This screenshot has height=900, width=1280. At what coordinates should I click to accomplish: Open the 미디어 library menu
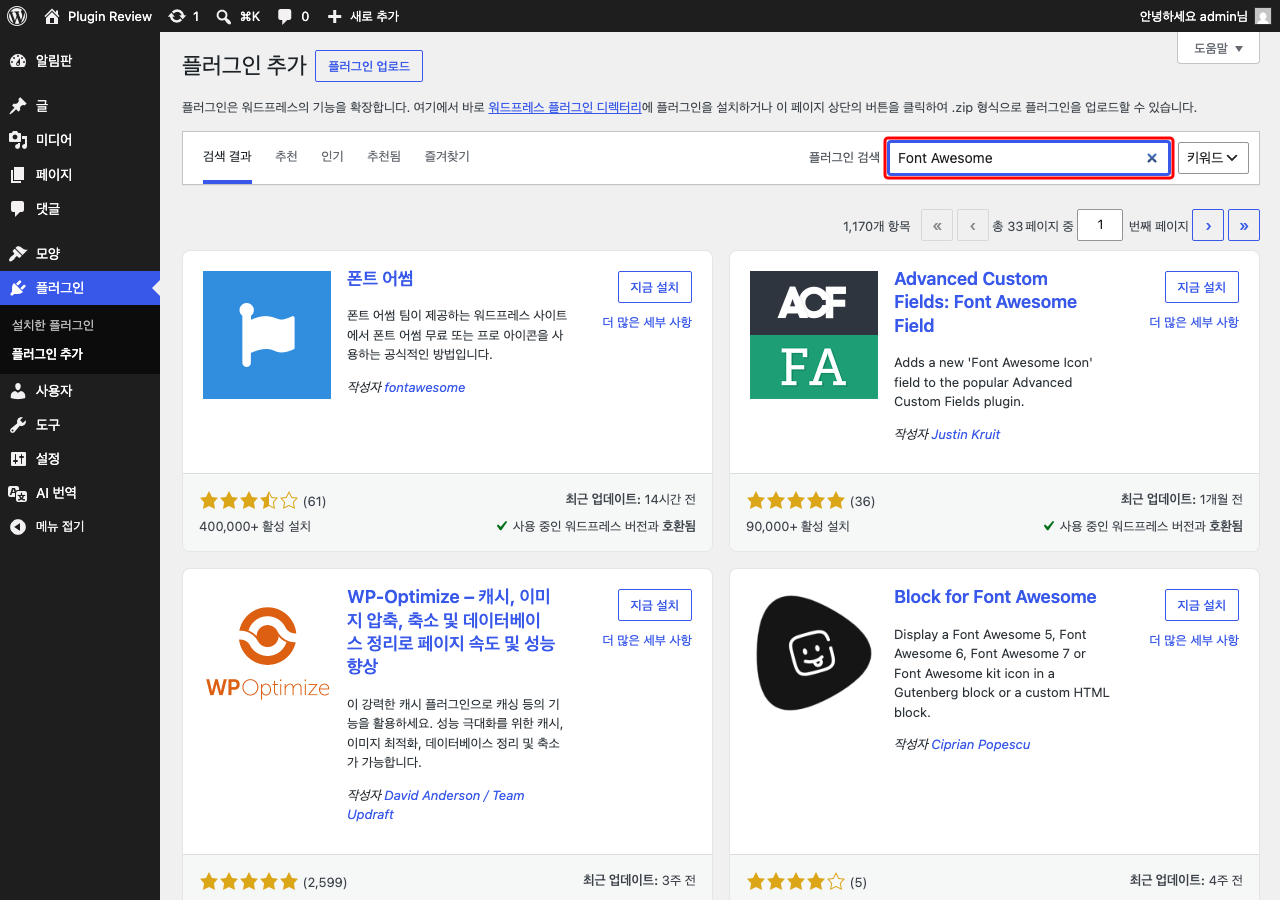[x=80, y=140]
